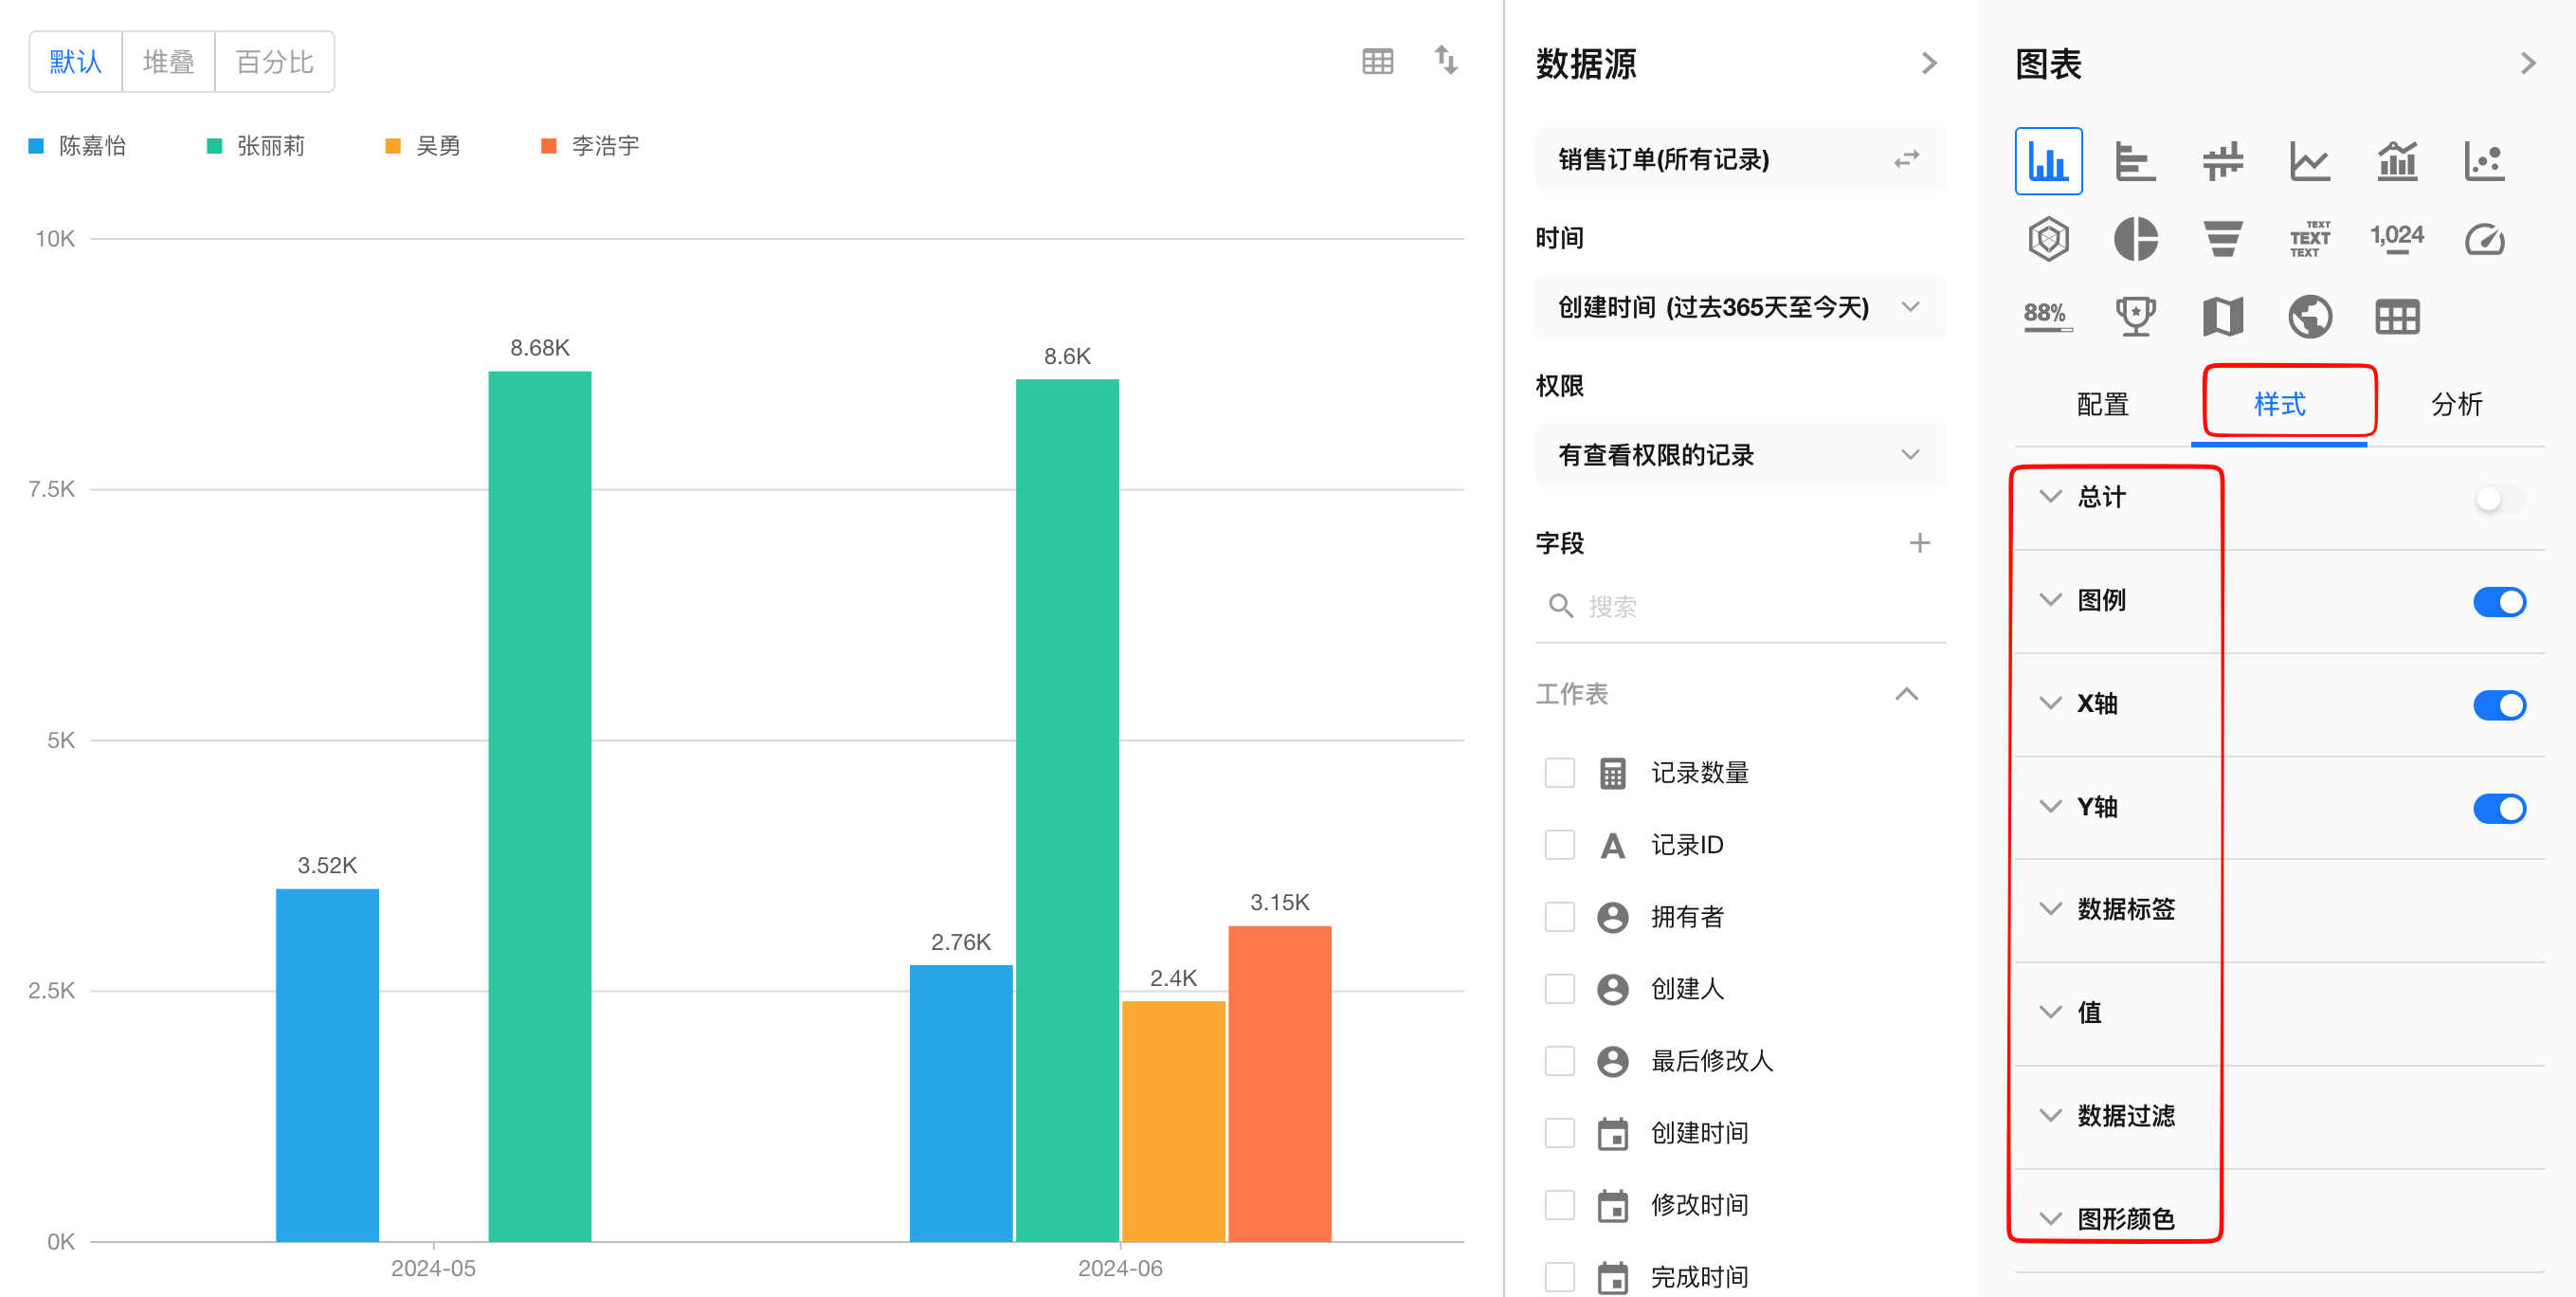Switch to the 配置 tab
The height and width of the screenshot is (1297, 2576).
[2102, 404]
